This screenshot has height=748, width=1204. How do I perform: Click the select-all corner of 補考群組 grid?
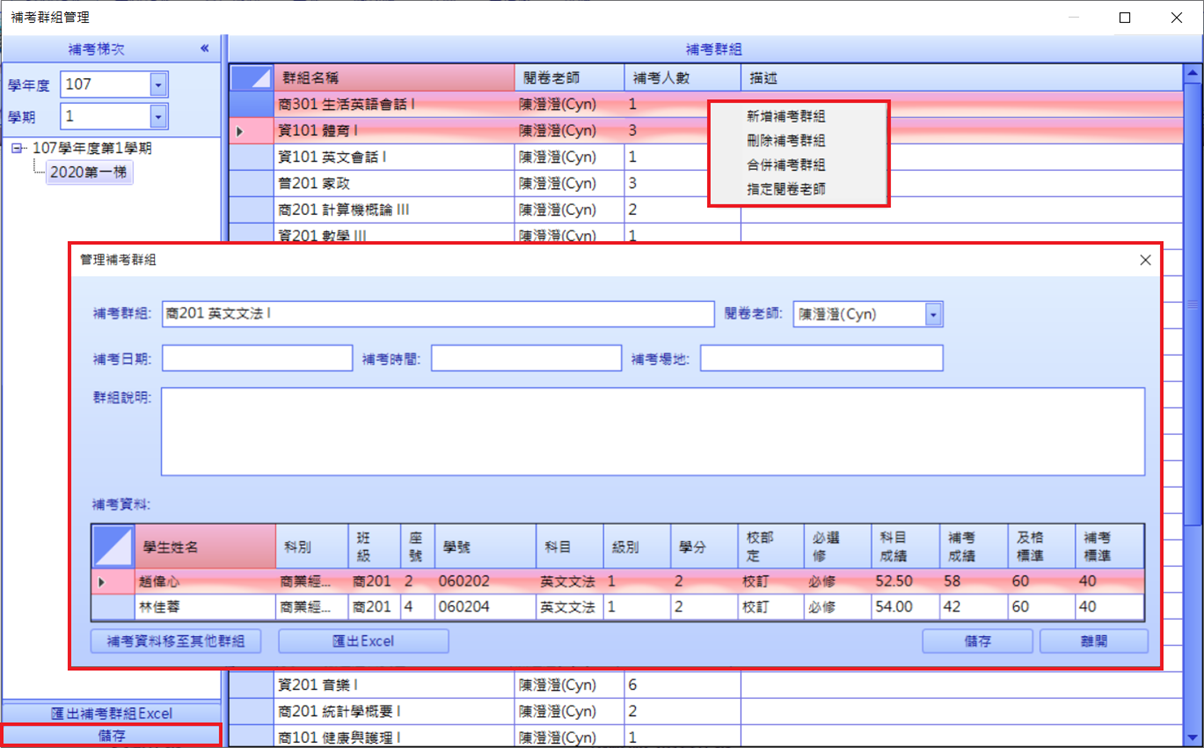[x=251, y=78]
